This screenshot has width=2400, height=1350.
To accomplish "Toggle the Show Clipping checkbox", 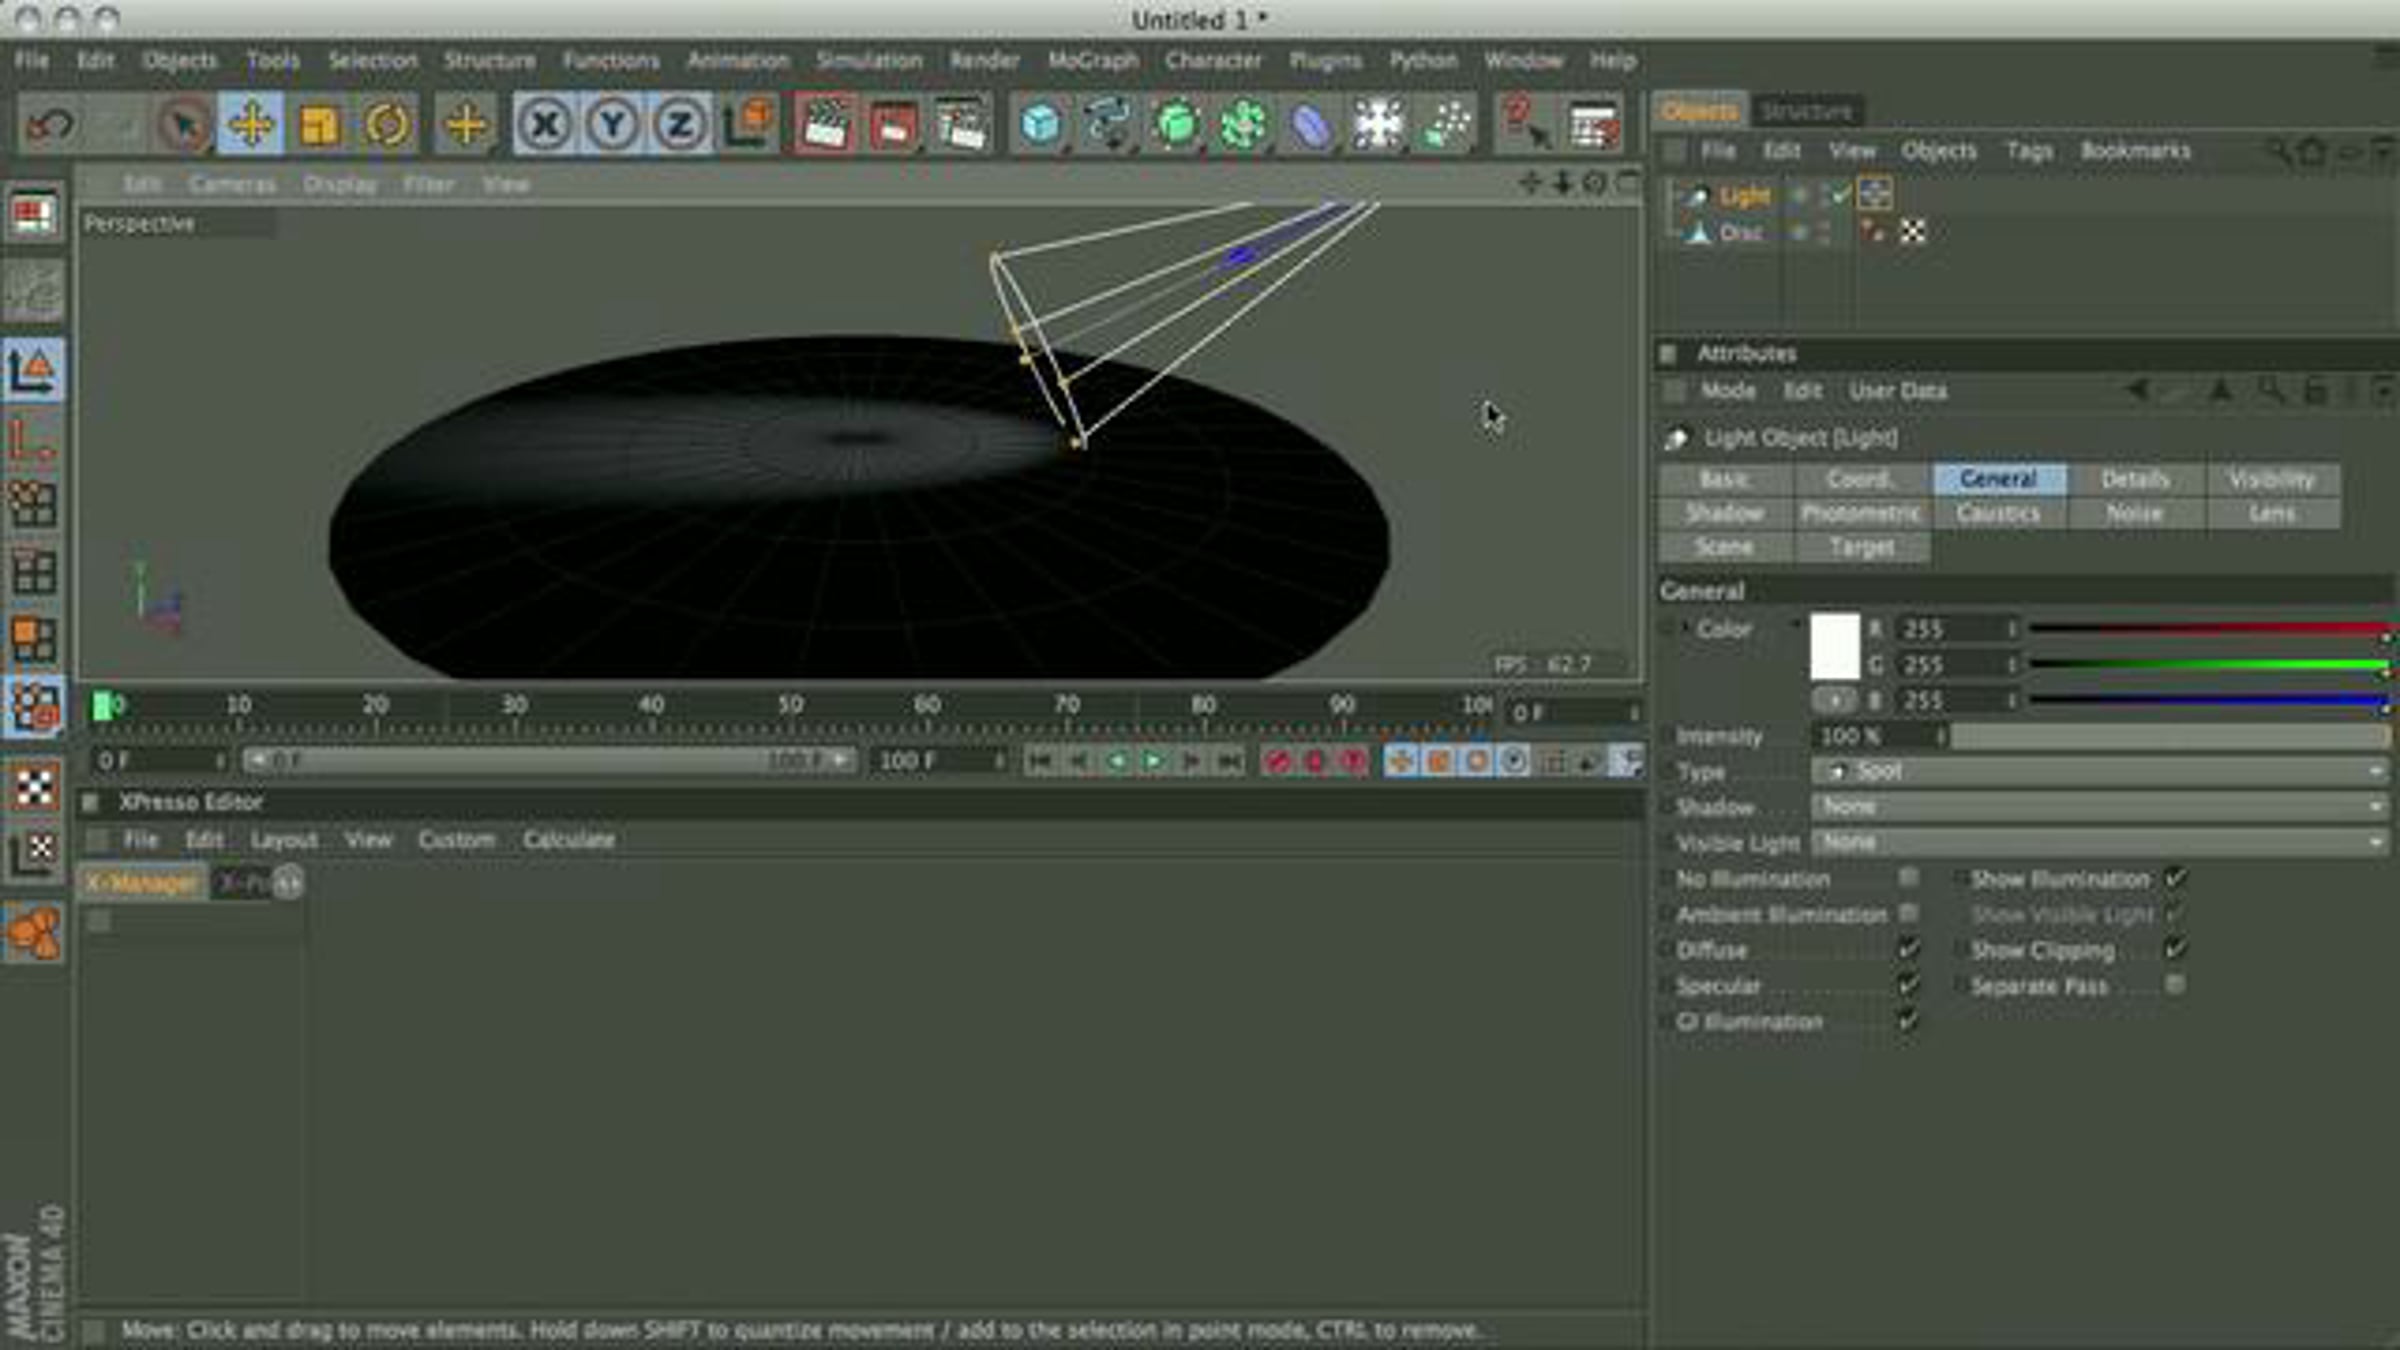I will pos(2175,949).
